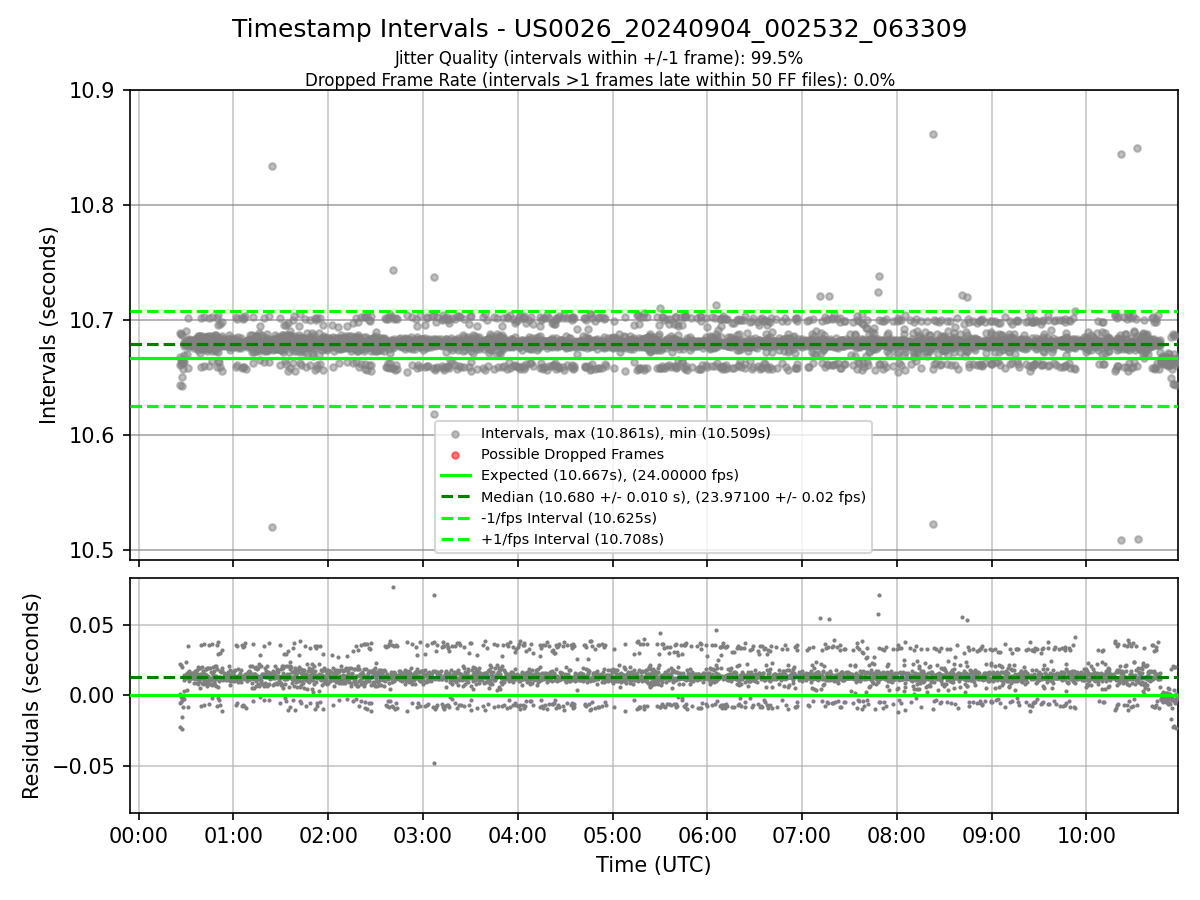Click the 'Jitter Quality' subtitle line

click(x=599, y=58)
